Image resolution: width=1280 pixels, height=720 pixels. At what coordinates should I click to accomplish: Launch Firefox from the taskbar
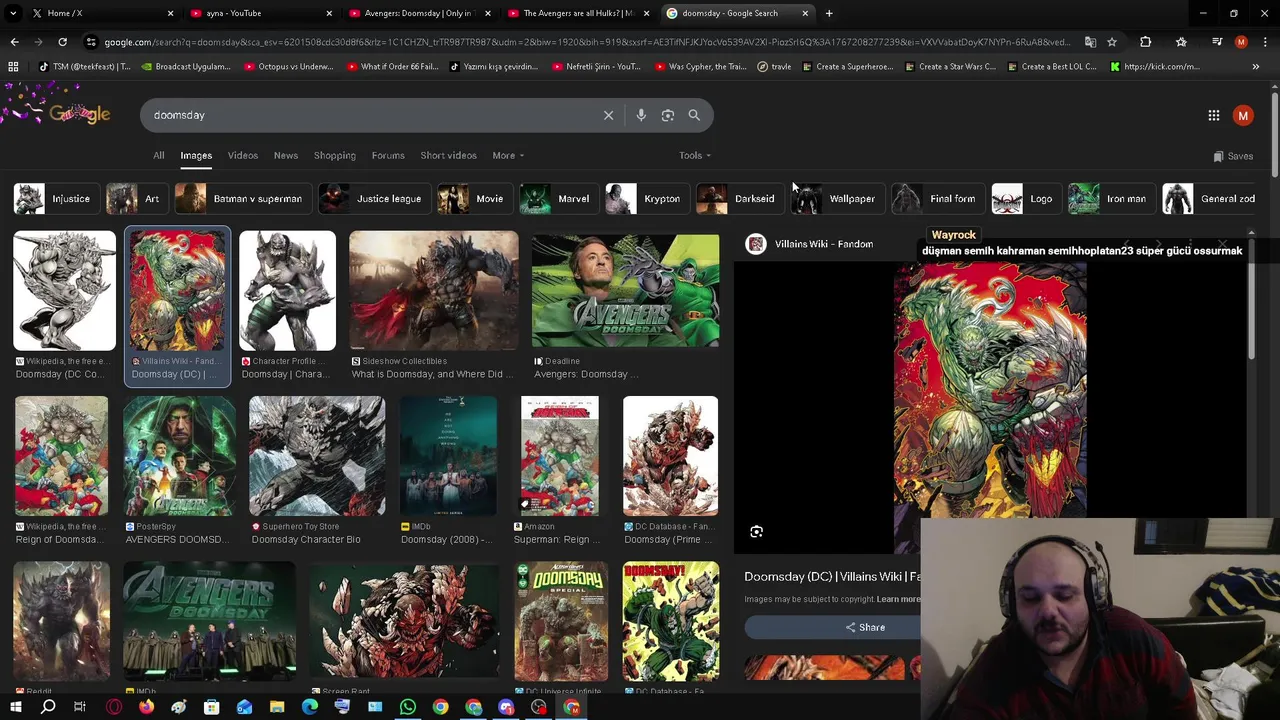[146, 707]
